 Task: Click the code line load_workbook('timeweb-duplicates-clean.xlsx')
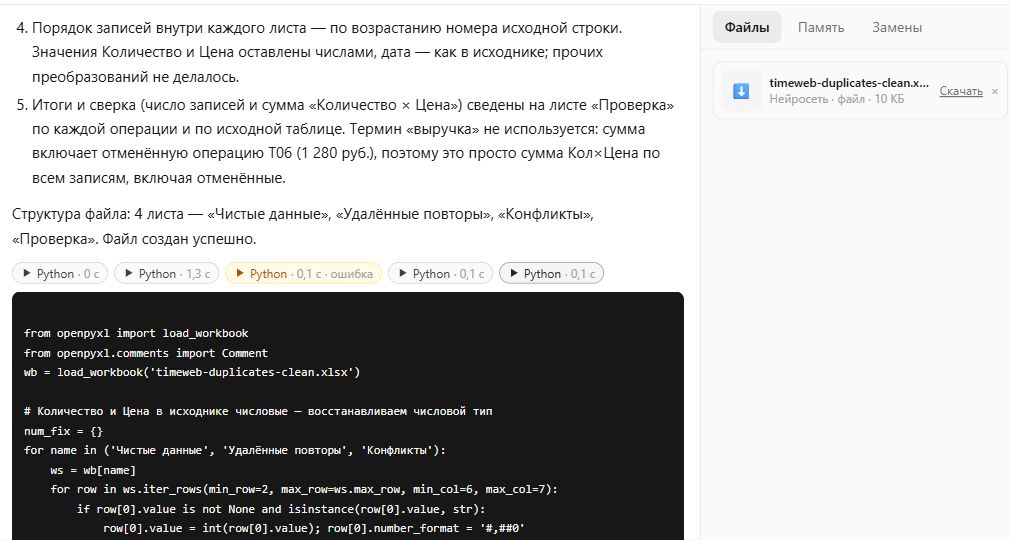tap(192, 372)
